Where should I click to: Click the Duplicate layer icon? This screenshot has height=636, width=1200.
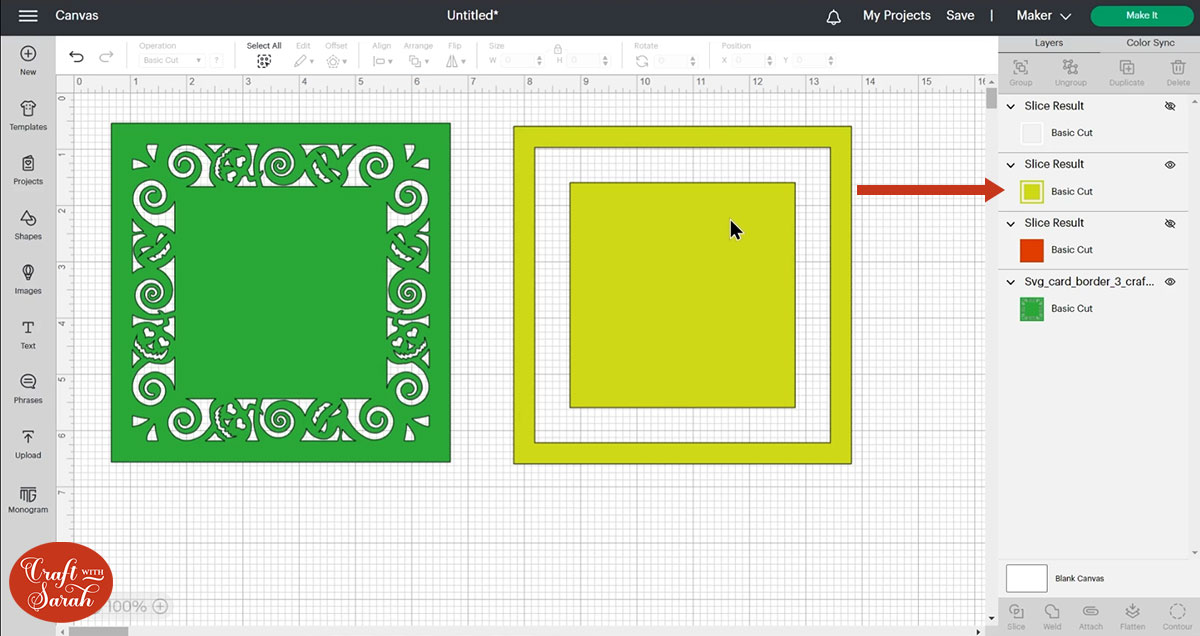pyautogui.click(x=1127, y=67)
